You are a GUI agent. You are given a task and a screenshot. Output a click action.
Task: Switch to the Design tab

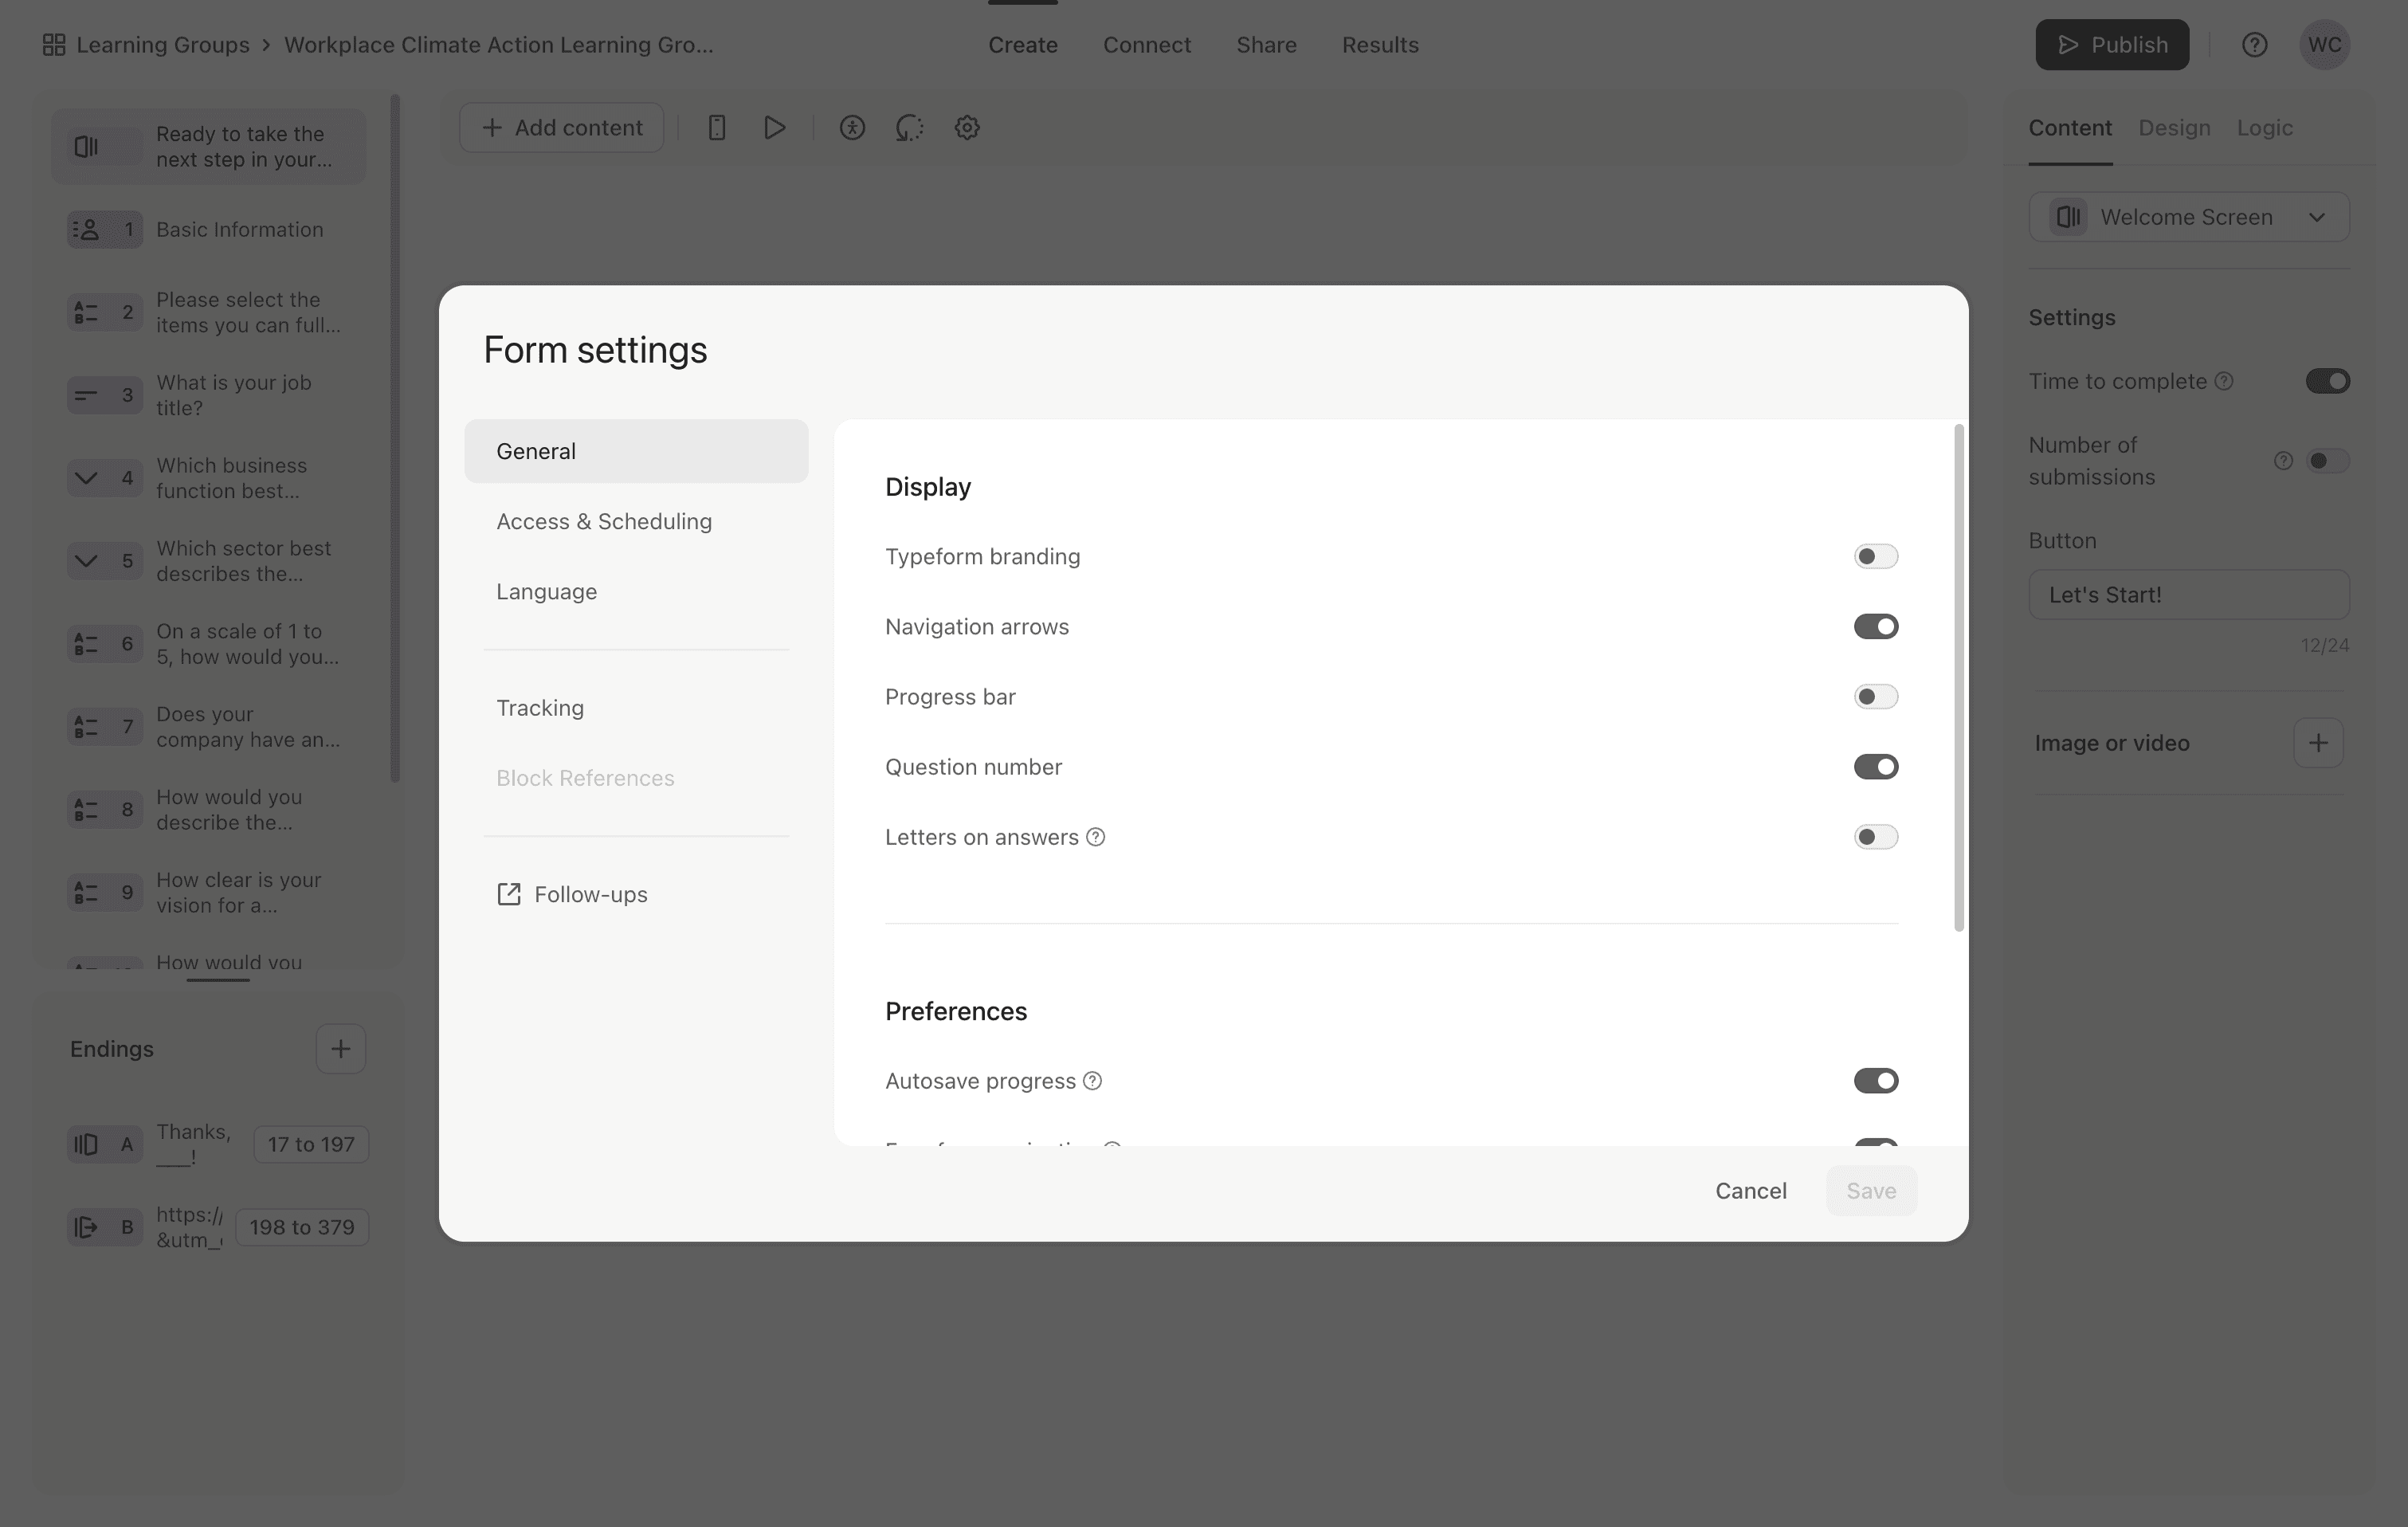[x=2174, y=128]
